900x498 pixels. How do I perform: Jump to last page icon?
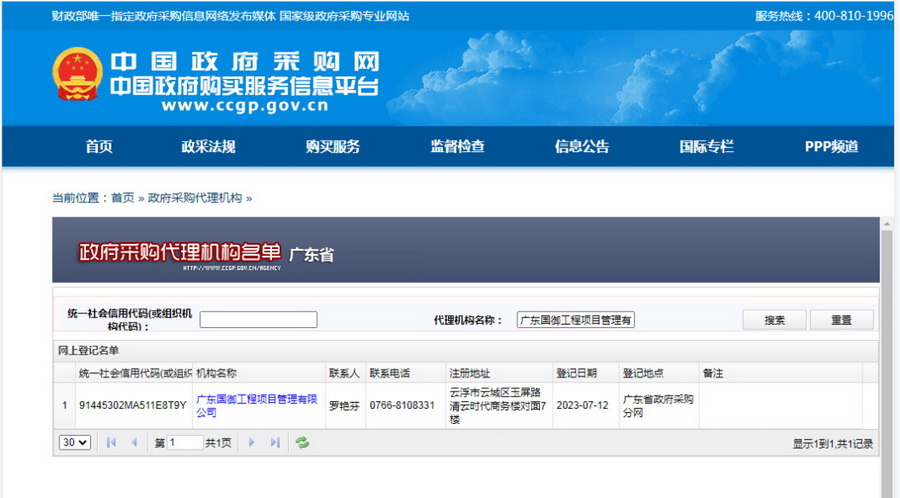tap(275, 442)
